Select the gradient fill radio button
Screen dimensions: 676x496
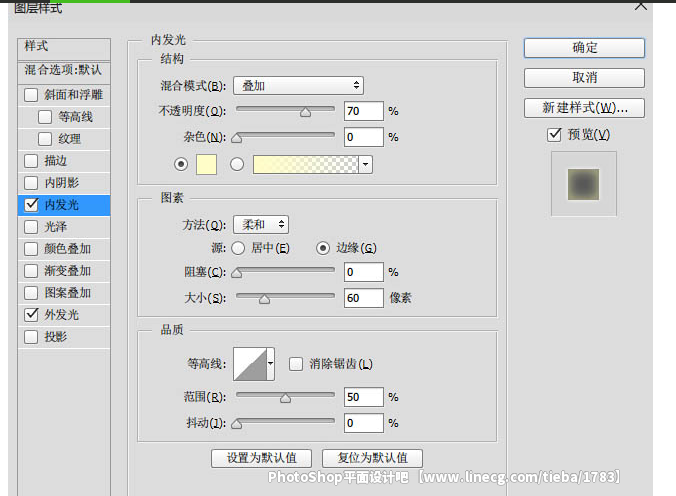click(238, 164)
